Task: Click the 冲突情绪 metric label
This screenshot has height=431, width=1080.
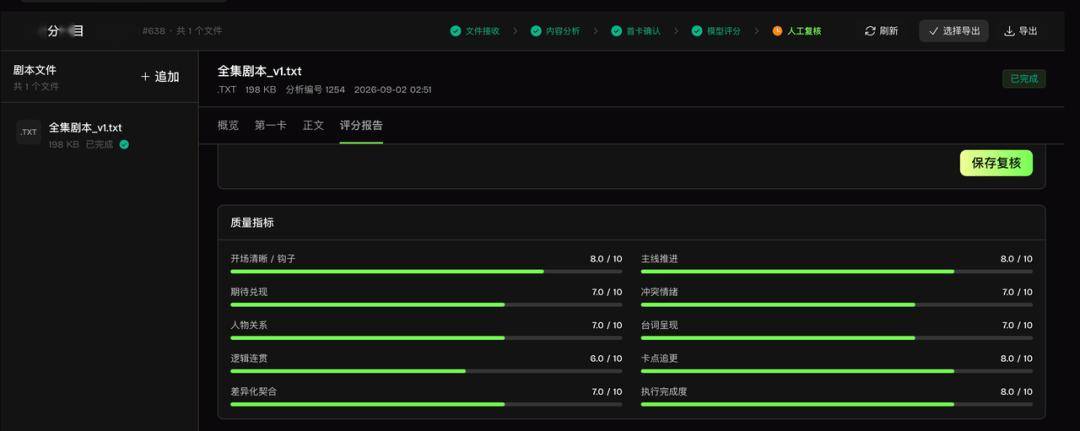Action: tap(659, 292)
